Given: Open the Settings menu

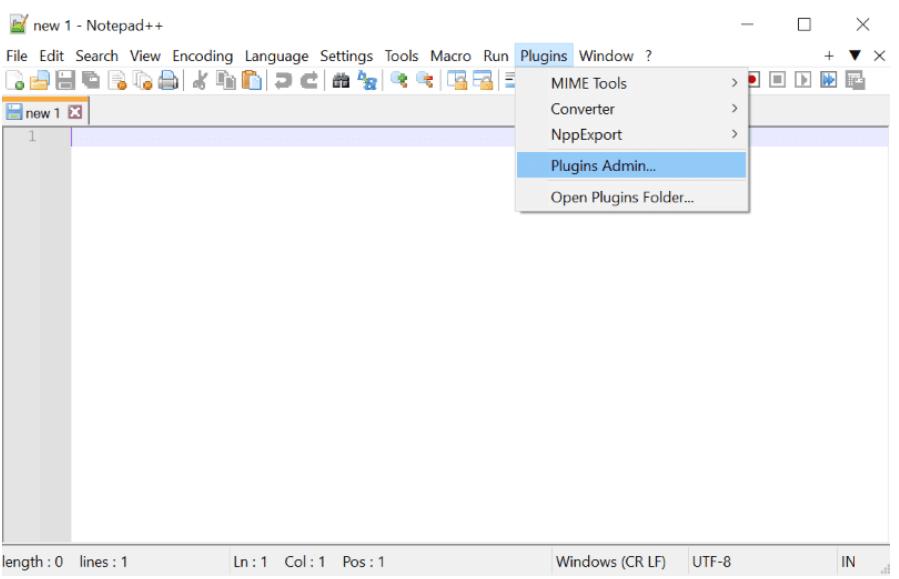Looking at the screenshot, I should [x=345, y=55].
